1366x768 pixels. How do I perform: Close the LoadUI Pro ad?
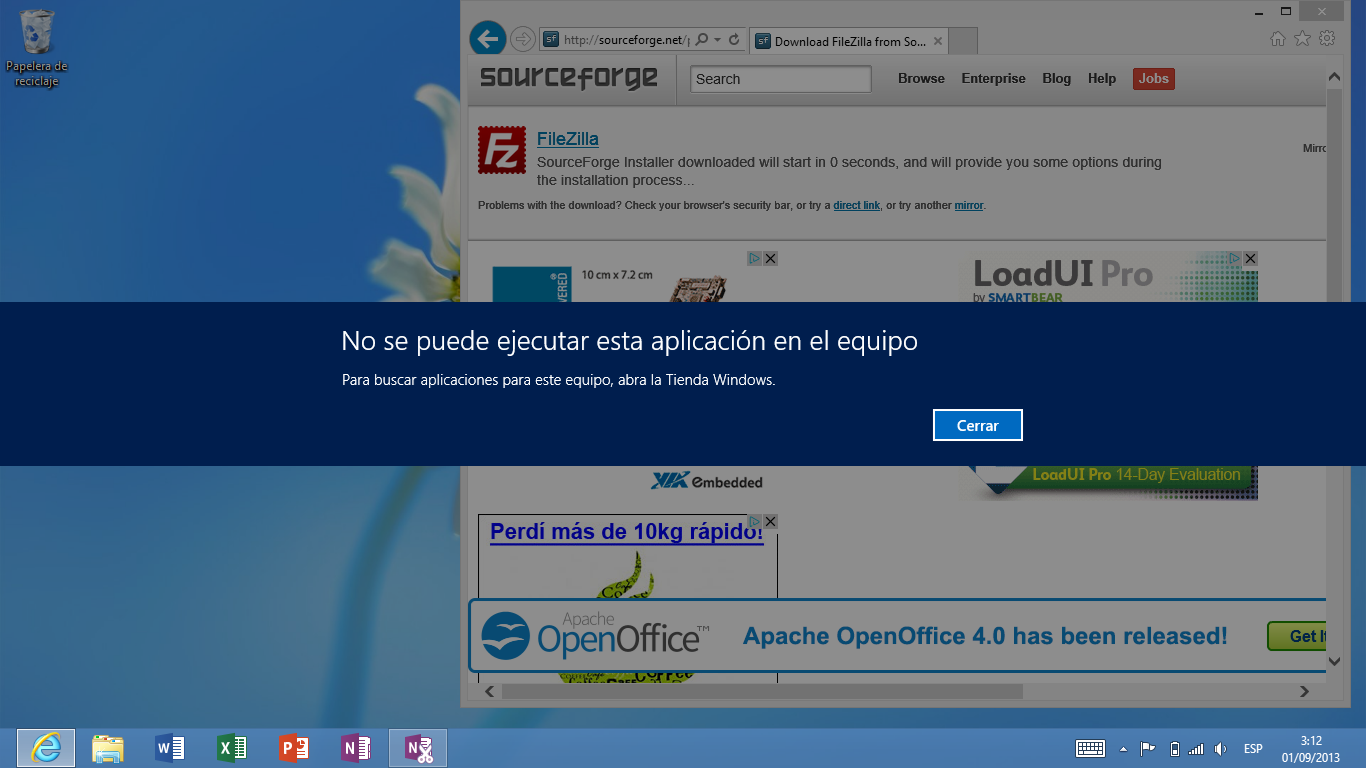[x=1250, y=258]
